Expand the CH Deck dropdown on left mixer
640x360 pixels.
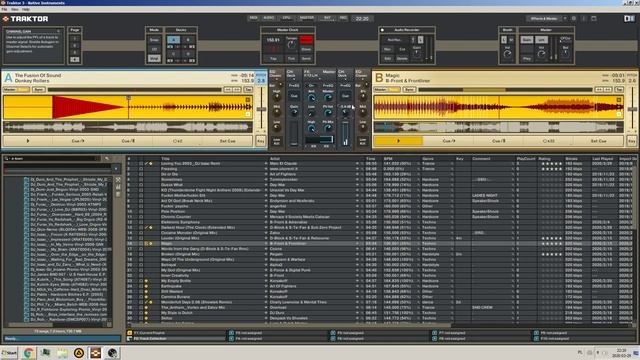point(294,80)
